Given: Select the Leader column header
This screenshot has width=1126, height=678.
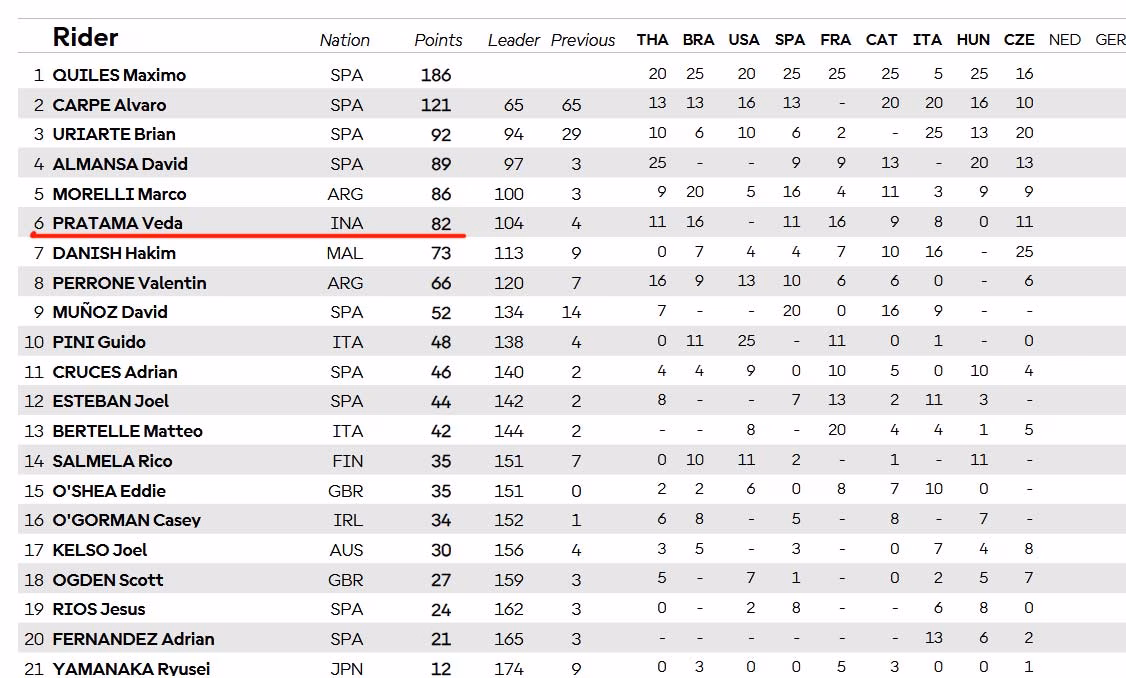Looking at the screenshot, I should click(513, 40).
